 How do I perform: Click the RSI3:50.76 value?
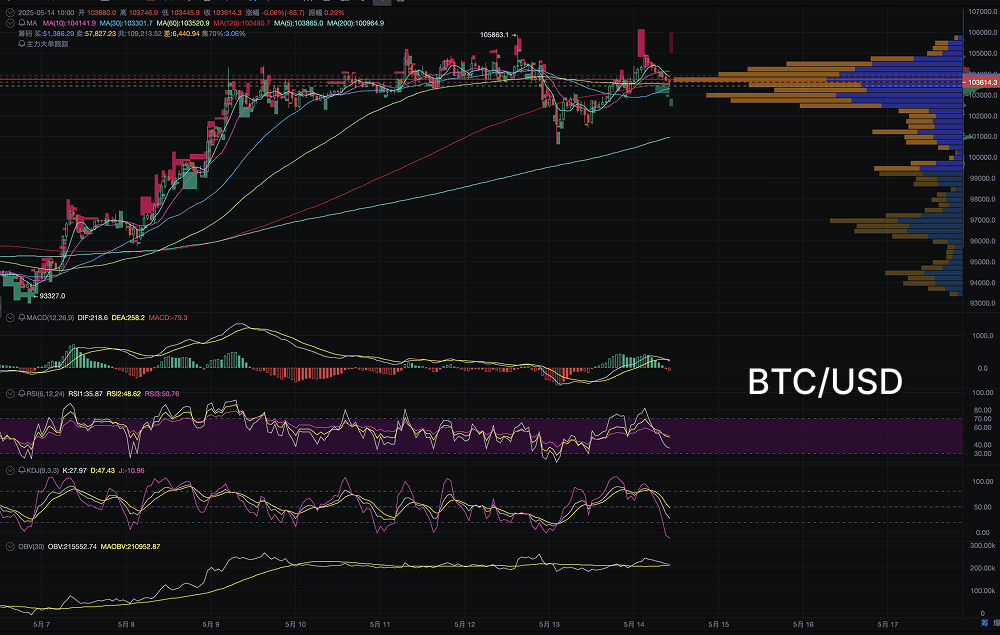click(x=162, y=394)
